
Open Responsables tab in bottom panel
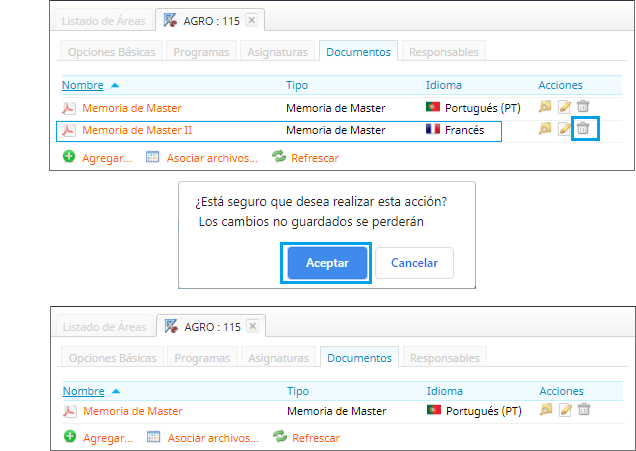(445, 358)
